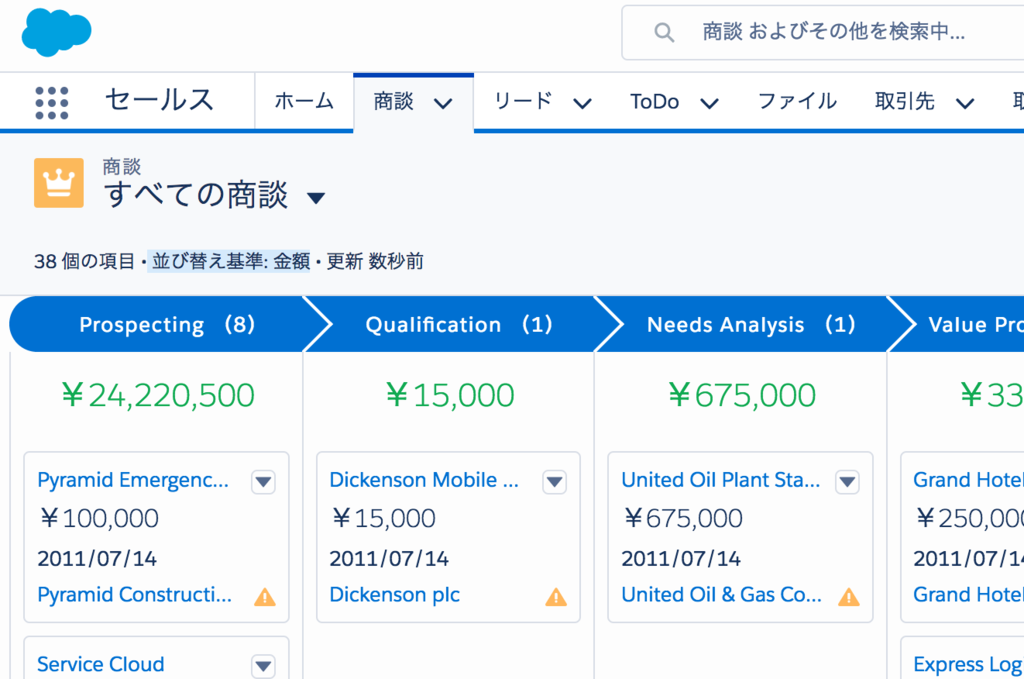Image resolution: width=1024 pixels, height=679 pixels.
Task: Focus the 商談 search field
Action: 823,32
